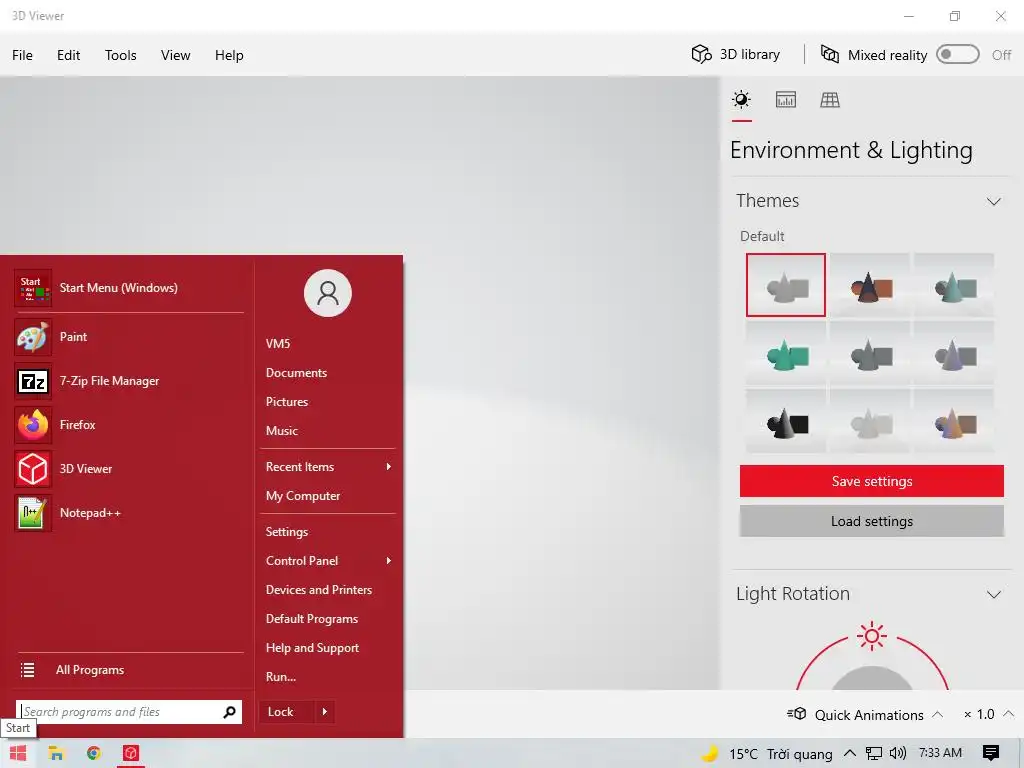Open Chrome from taskbar
The height and width of the screenshot is (768, 1024).
point(93,753)
